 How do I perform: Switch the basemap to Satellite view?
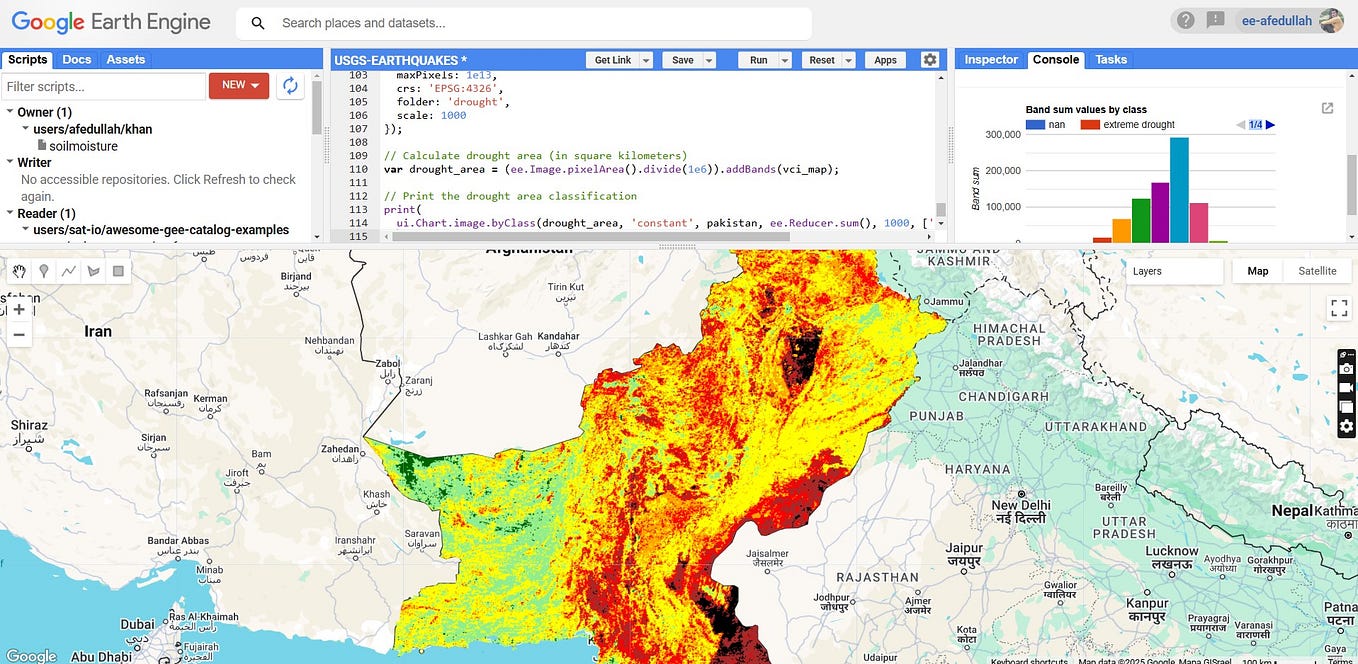coord(1317,271)
